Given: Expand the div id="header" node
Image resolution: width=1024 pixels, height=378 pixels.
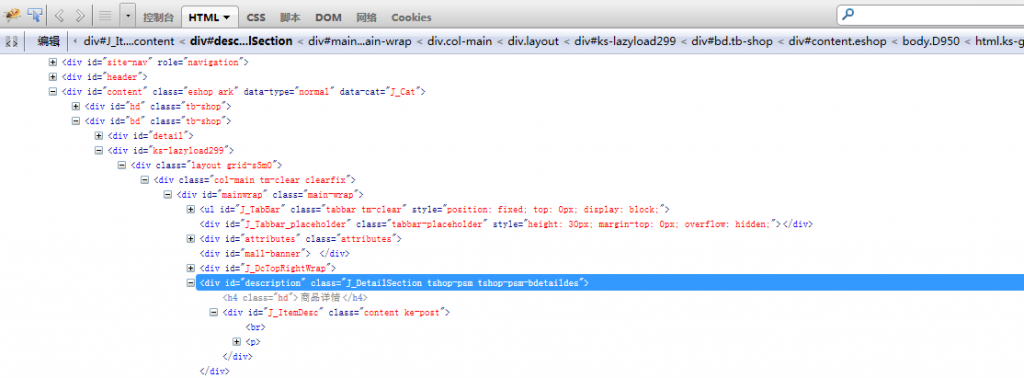Looking at the screenshot, I should click(x=53, y=77).
